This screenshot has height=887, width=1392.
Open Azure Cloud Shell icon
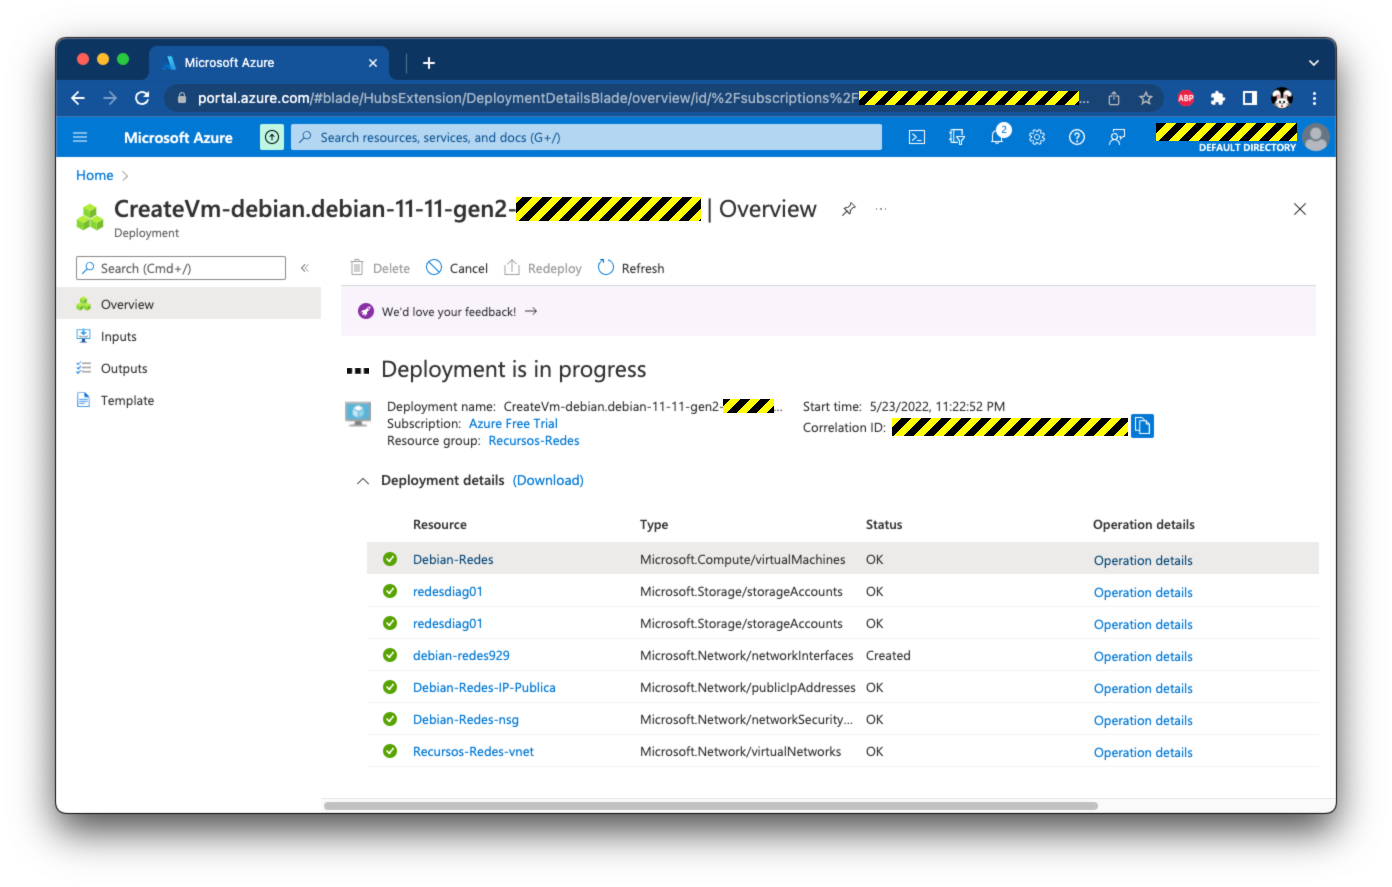tap(916, 138)
